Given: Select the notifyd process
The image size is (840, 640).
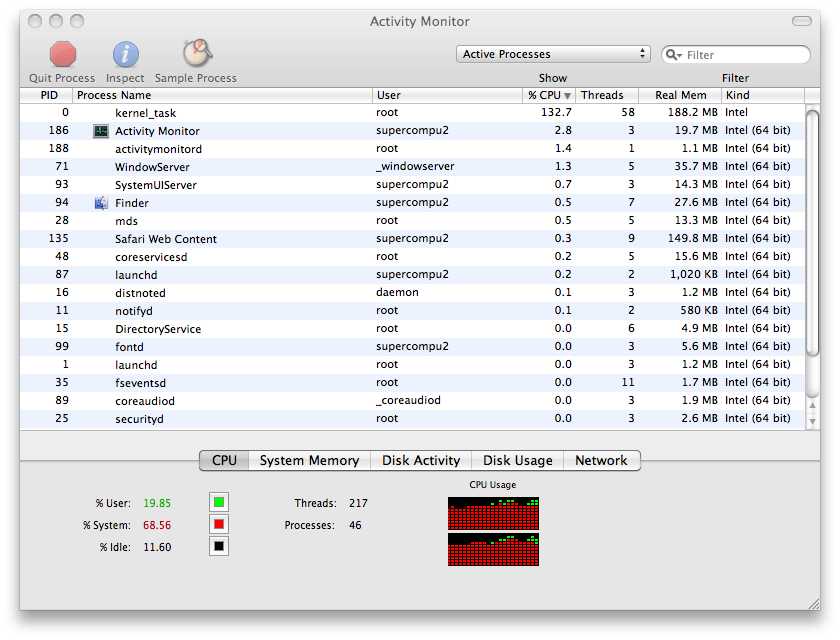Looking at the screenshot, I should [412, 311].
